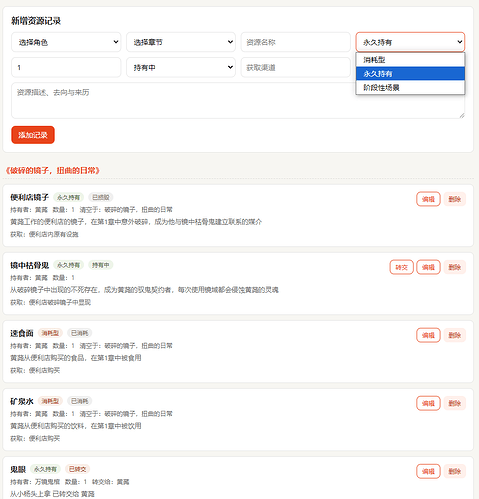The image size is (479, 499).
Task: Edit the 矿泉水 record
Action: click(428, 403)
